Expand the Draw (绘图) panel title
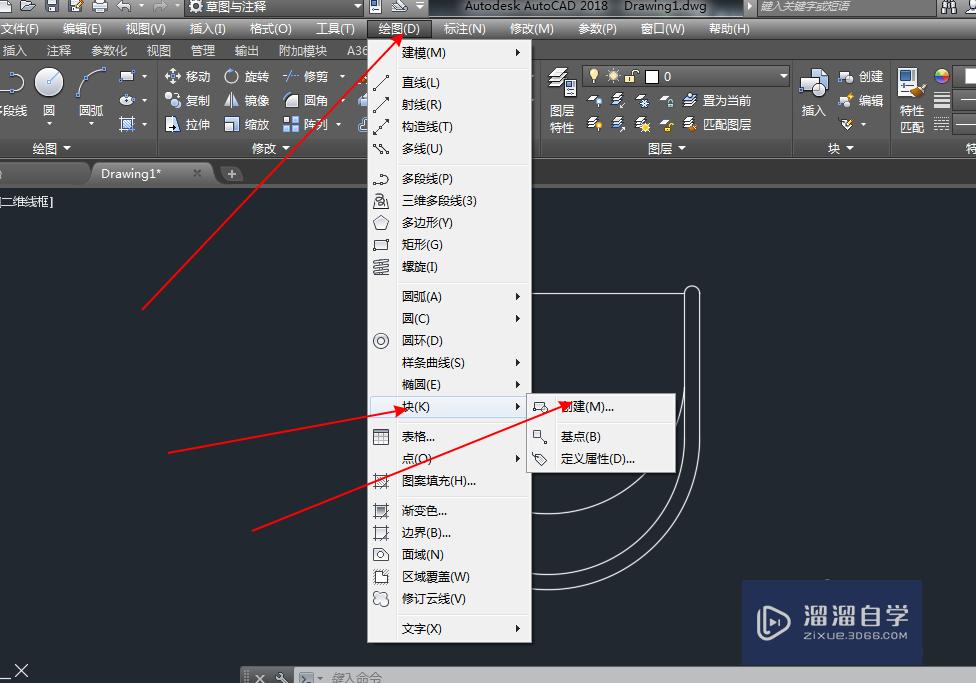Viewport: 976px width, 683px height. pyautogui.click(x=52, y=148)
